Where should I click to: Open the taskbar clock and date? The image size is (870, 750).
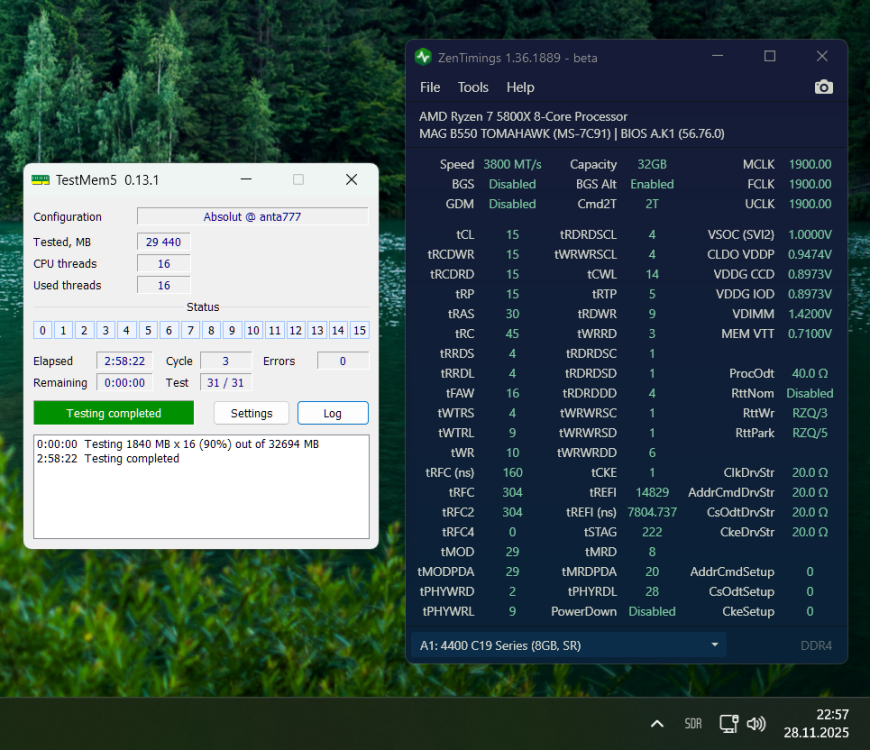(x=817, y=724)
